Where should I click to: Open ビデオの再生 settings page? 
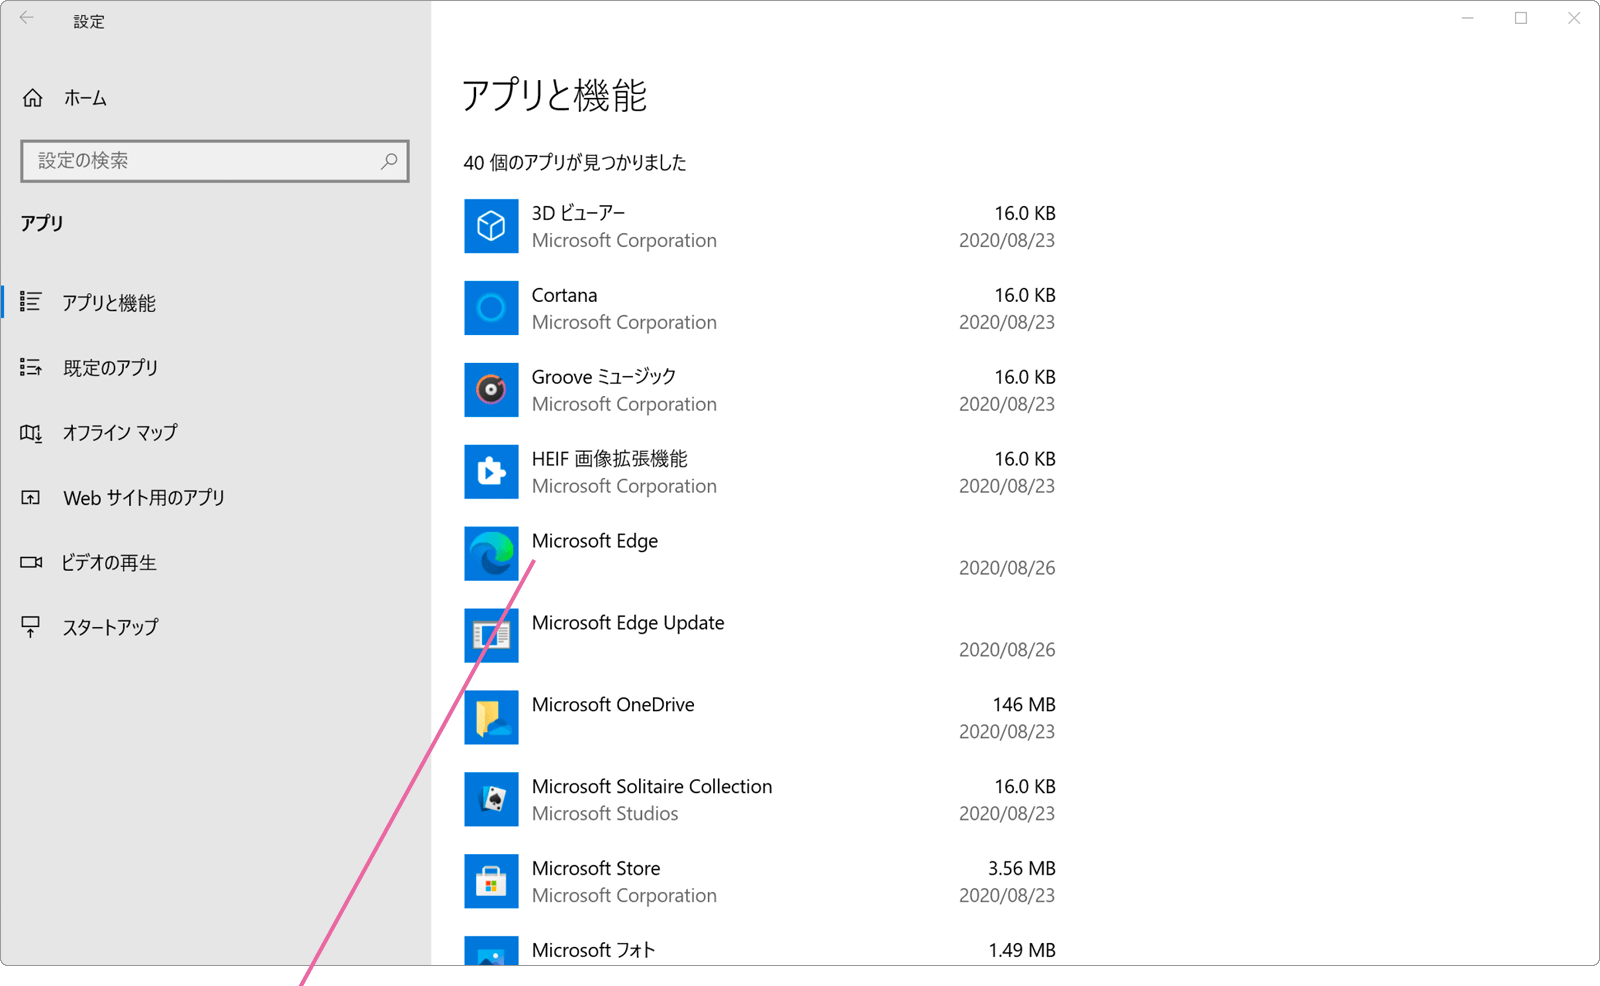click(109, 563)
